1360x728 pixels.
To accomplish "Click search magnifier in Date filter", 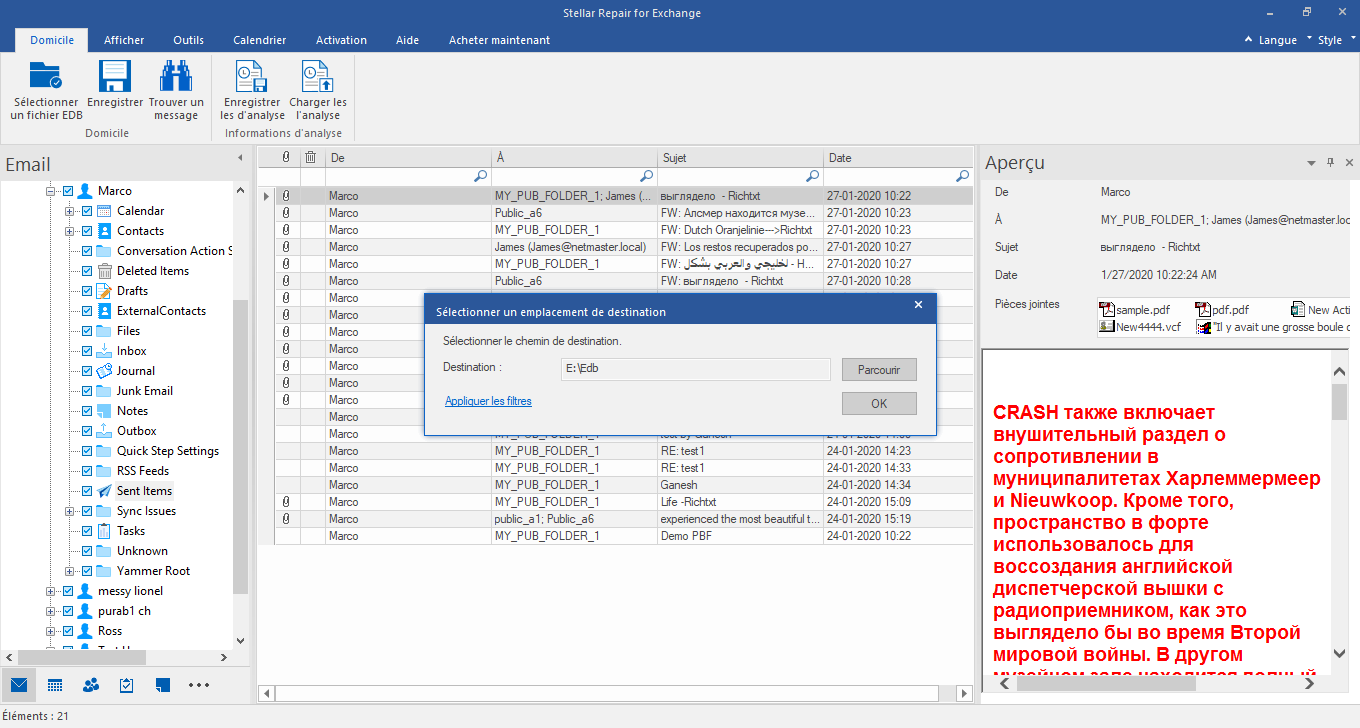I will click(962, 176).
